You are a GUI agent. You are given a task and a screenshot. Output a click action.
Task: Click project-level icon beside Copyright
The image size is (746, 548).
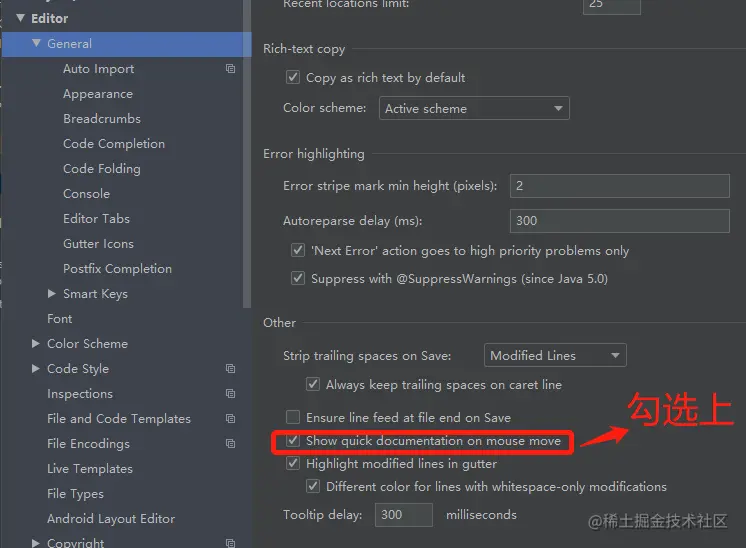[230, 543]
